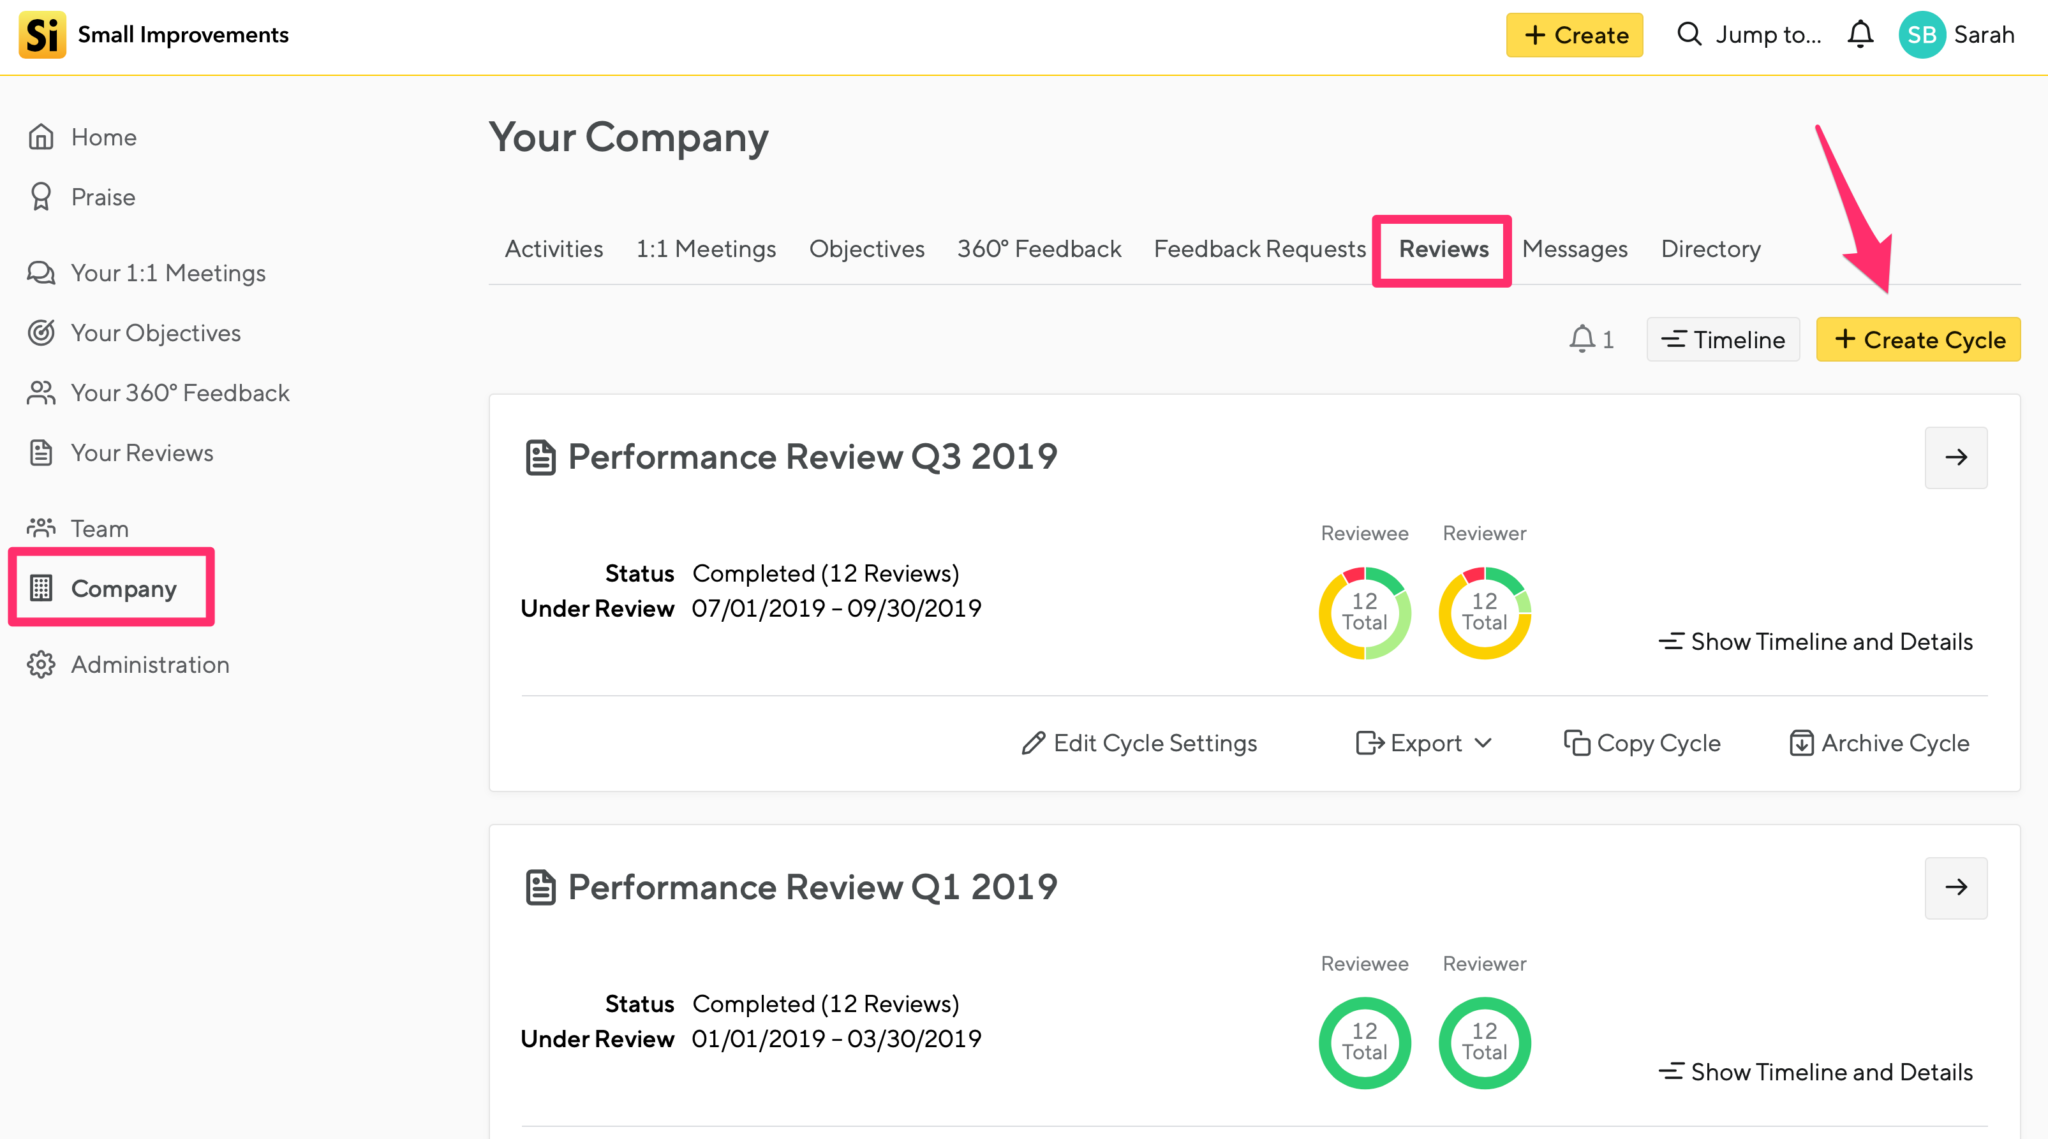Select the Home icon in sidebar
This screenshot has height=1139, width=2048.
(x=40, y=136)
